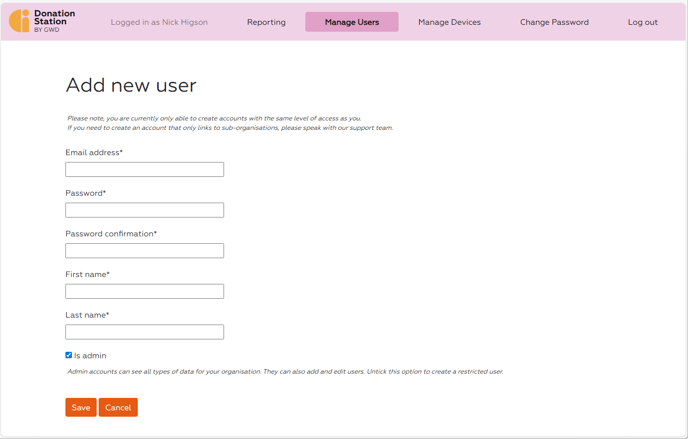Click the 'First name*' label
688x439 pixels.
pyautogui.click(x=87, y=275)
